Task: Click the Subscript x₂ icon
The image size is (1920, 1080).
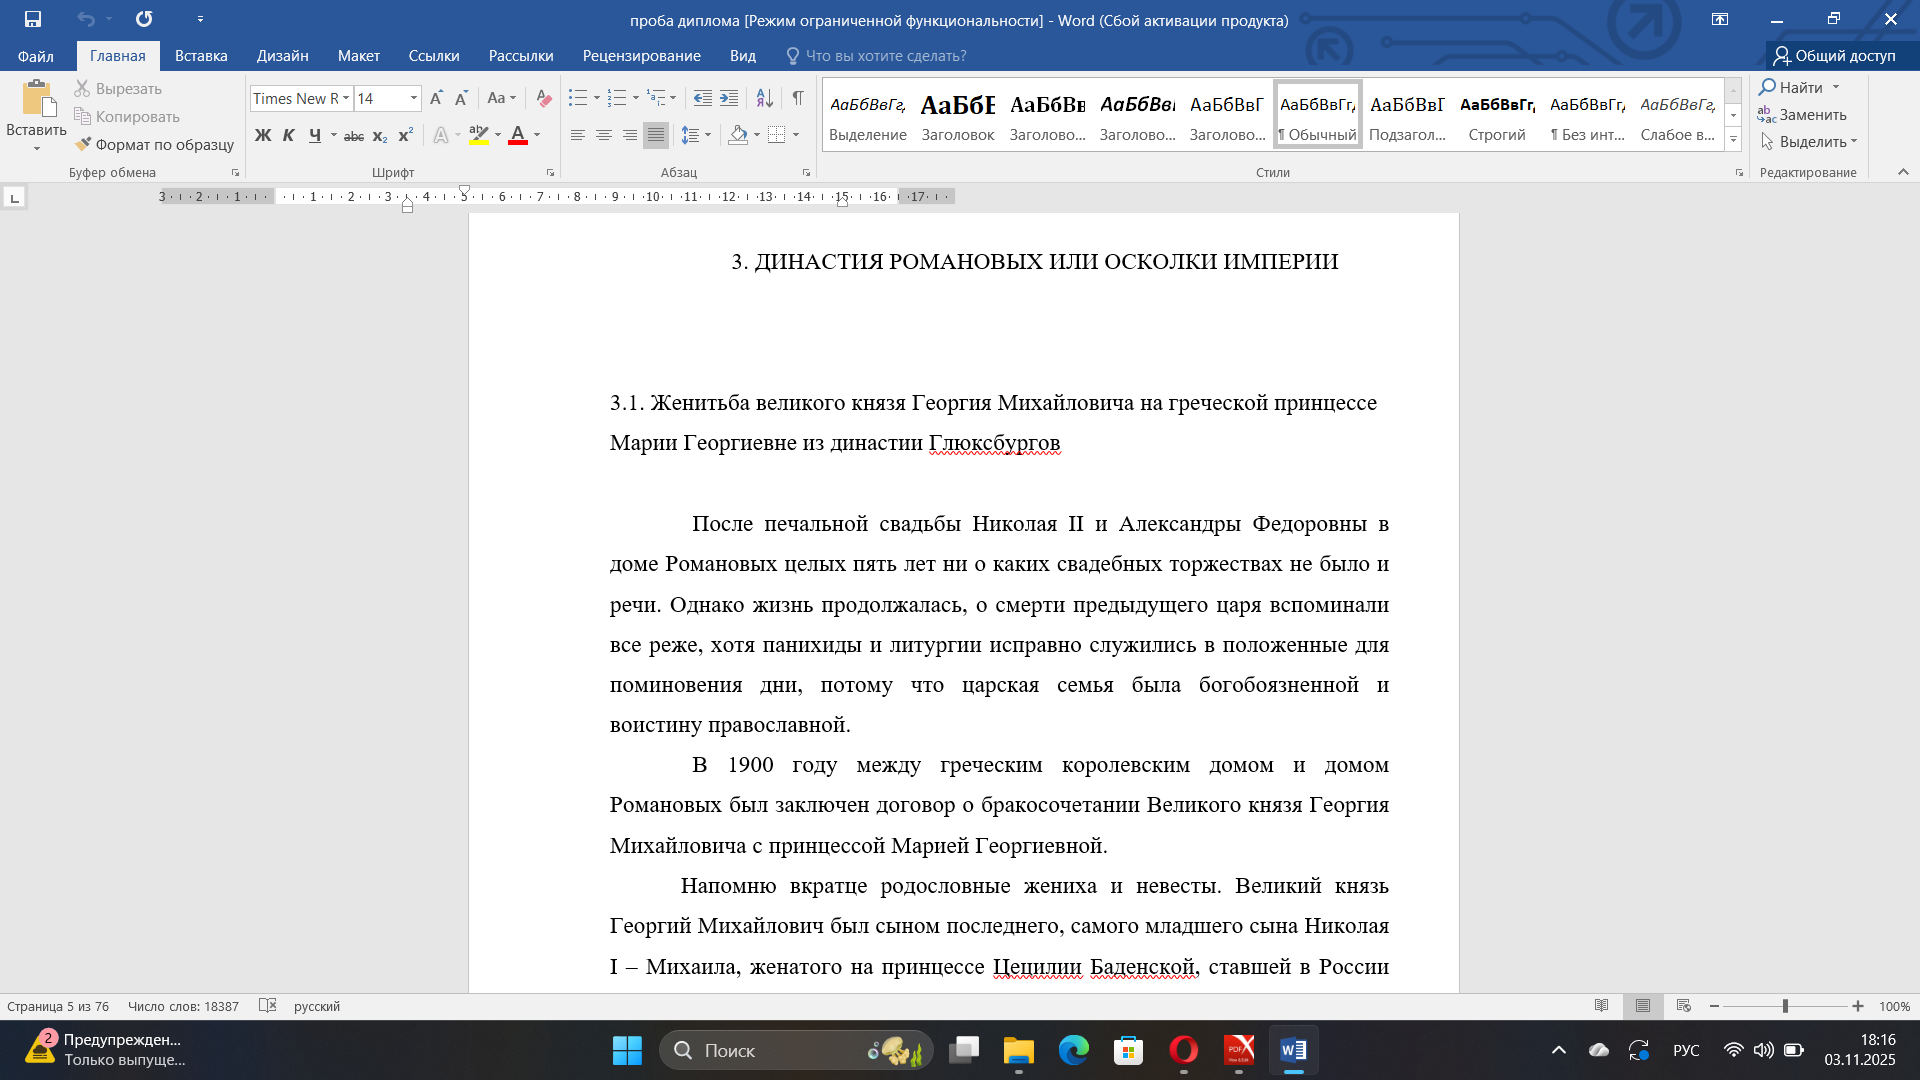Action: (380, 136)
